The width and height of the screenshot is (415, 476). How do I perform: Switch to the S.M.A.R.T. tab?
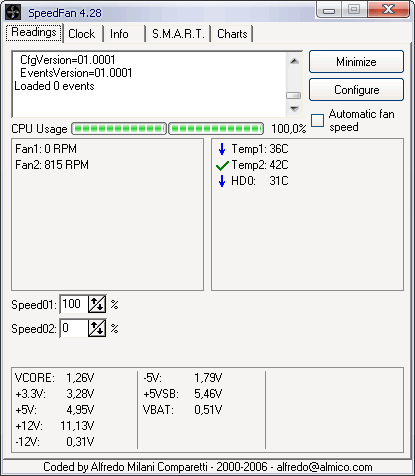tap(178, 34)
